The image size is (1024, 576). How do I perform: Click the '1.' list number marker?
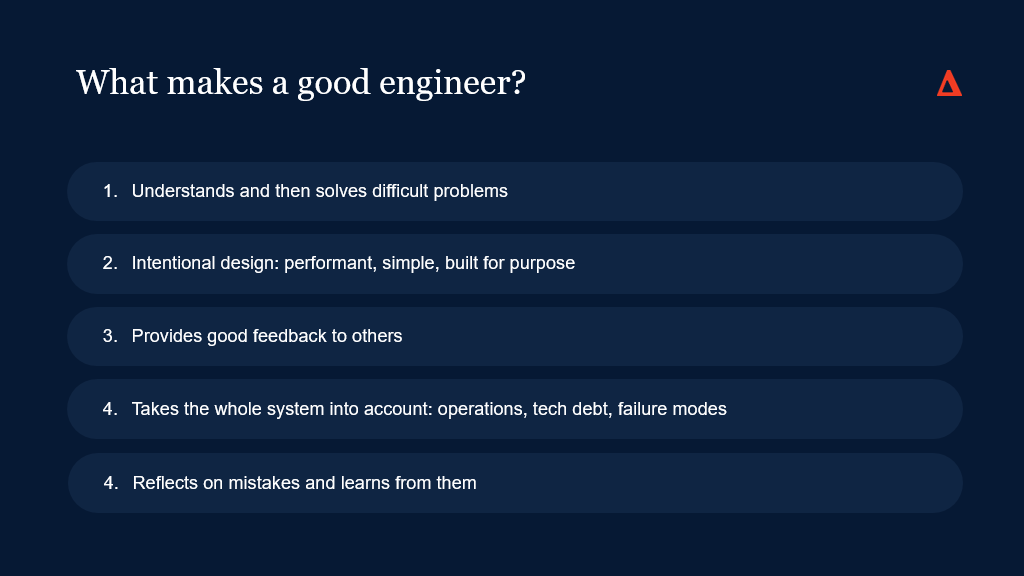(x=110, y=191)
